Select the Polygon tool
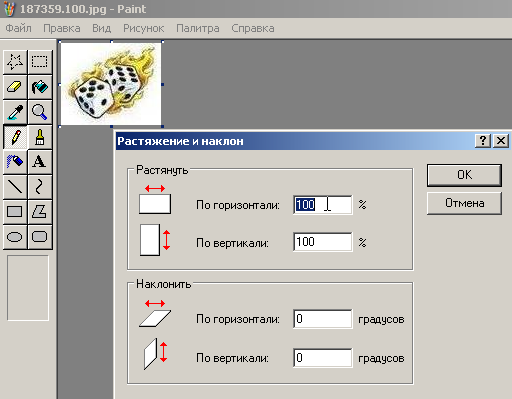The width and height of the screenshot is (512, 399). click(x=40, y=212)
